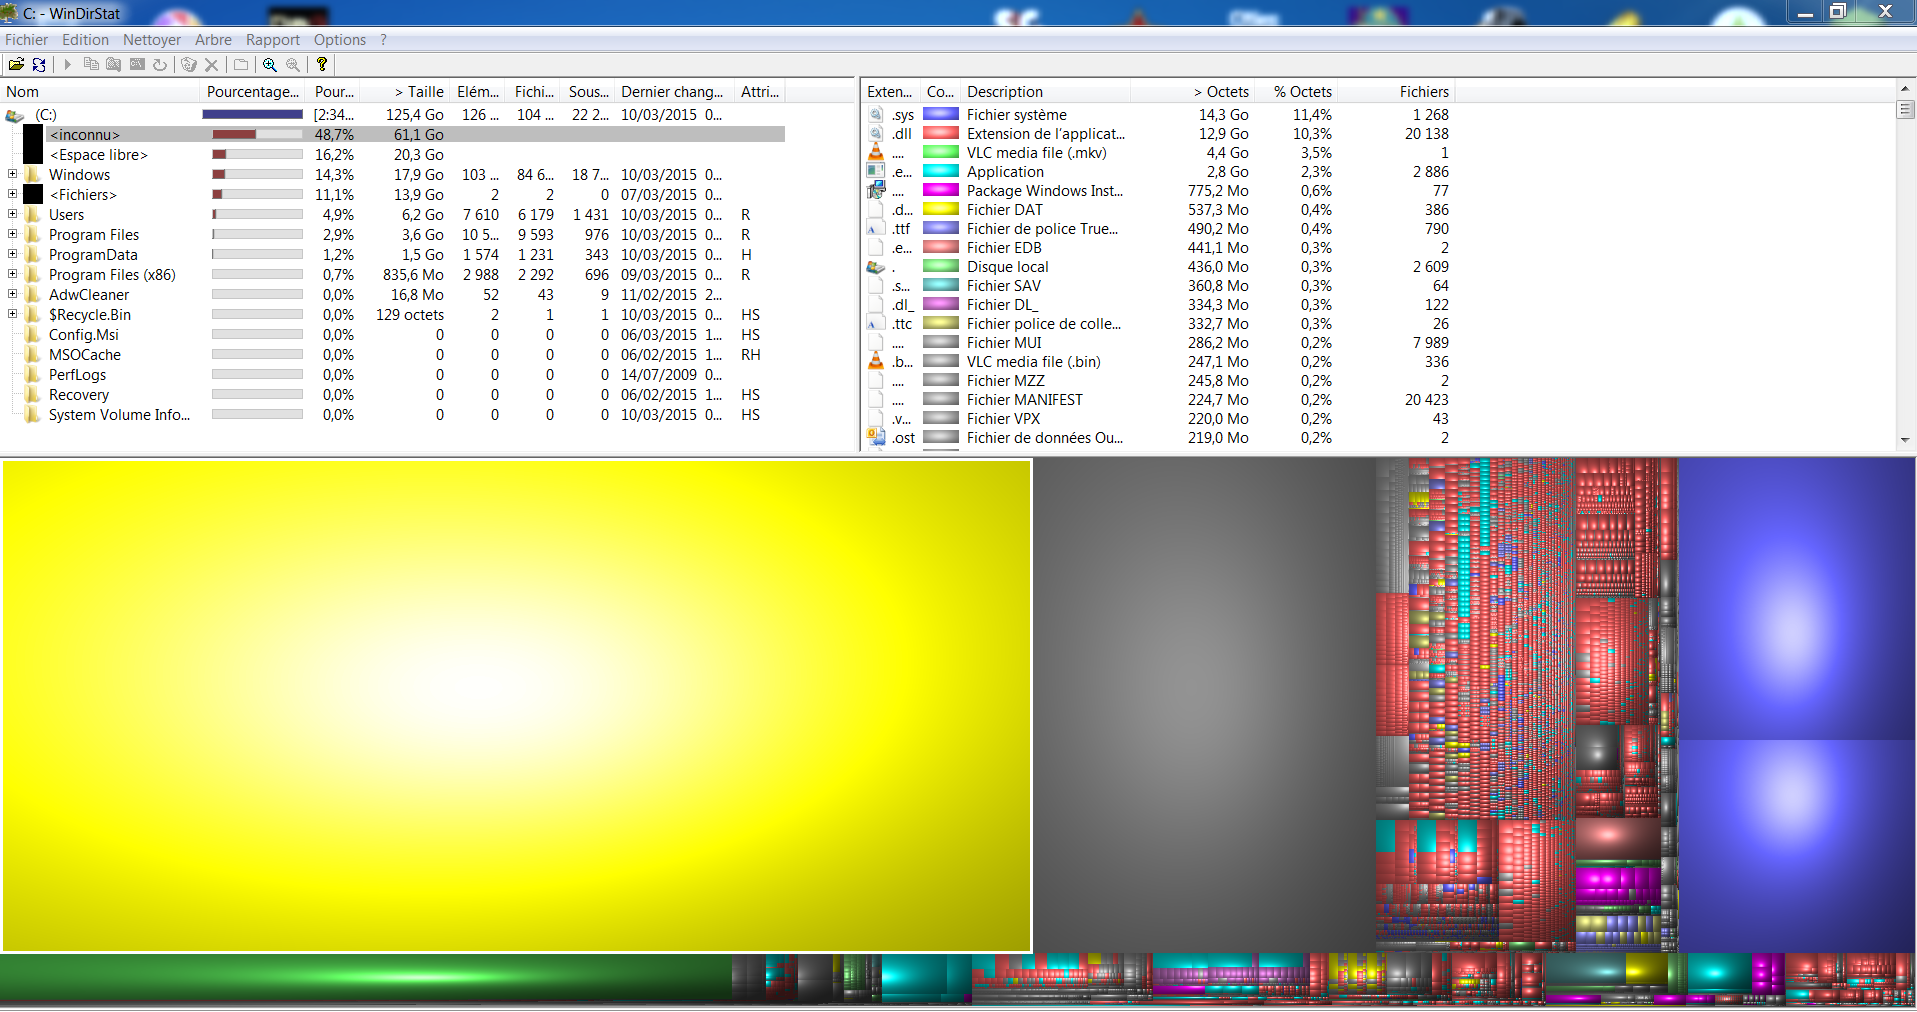1917x1012 pixels.
Task: Click the folder icon of Users
Action: [34, 215]
